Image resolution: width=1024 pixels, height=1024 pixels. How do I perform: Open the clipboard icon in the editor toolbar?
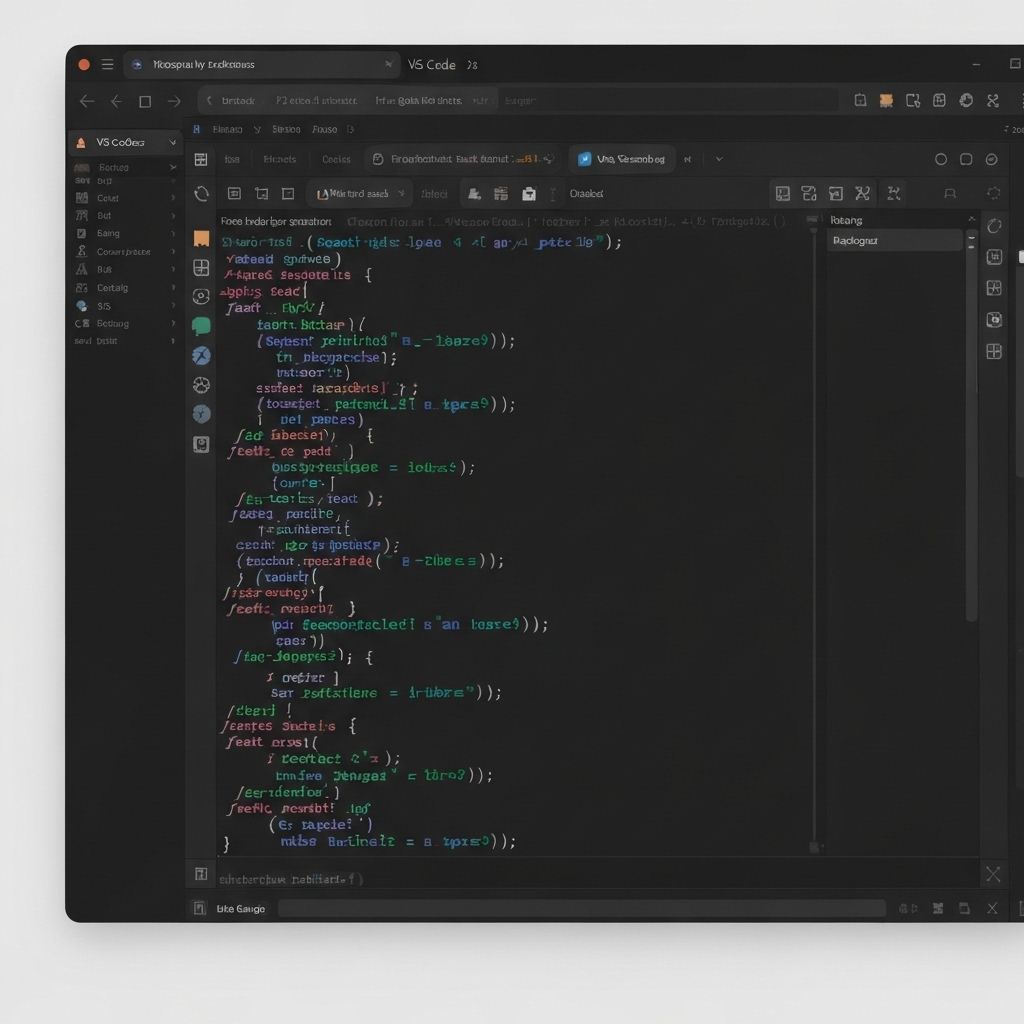tap(529, 193)
